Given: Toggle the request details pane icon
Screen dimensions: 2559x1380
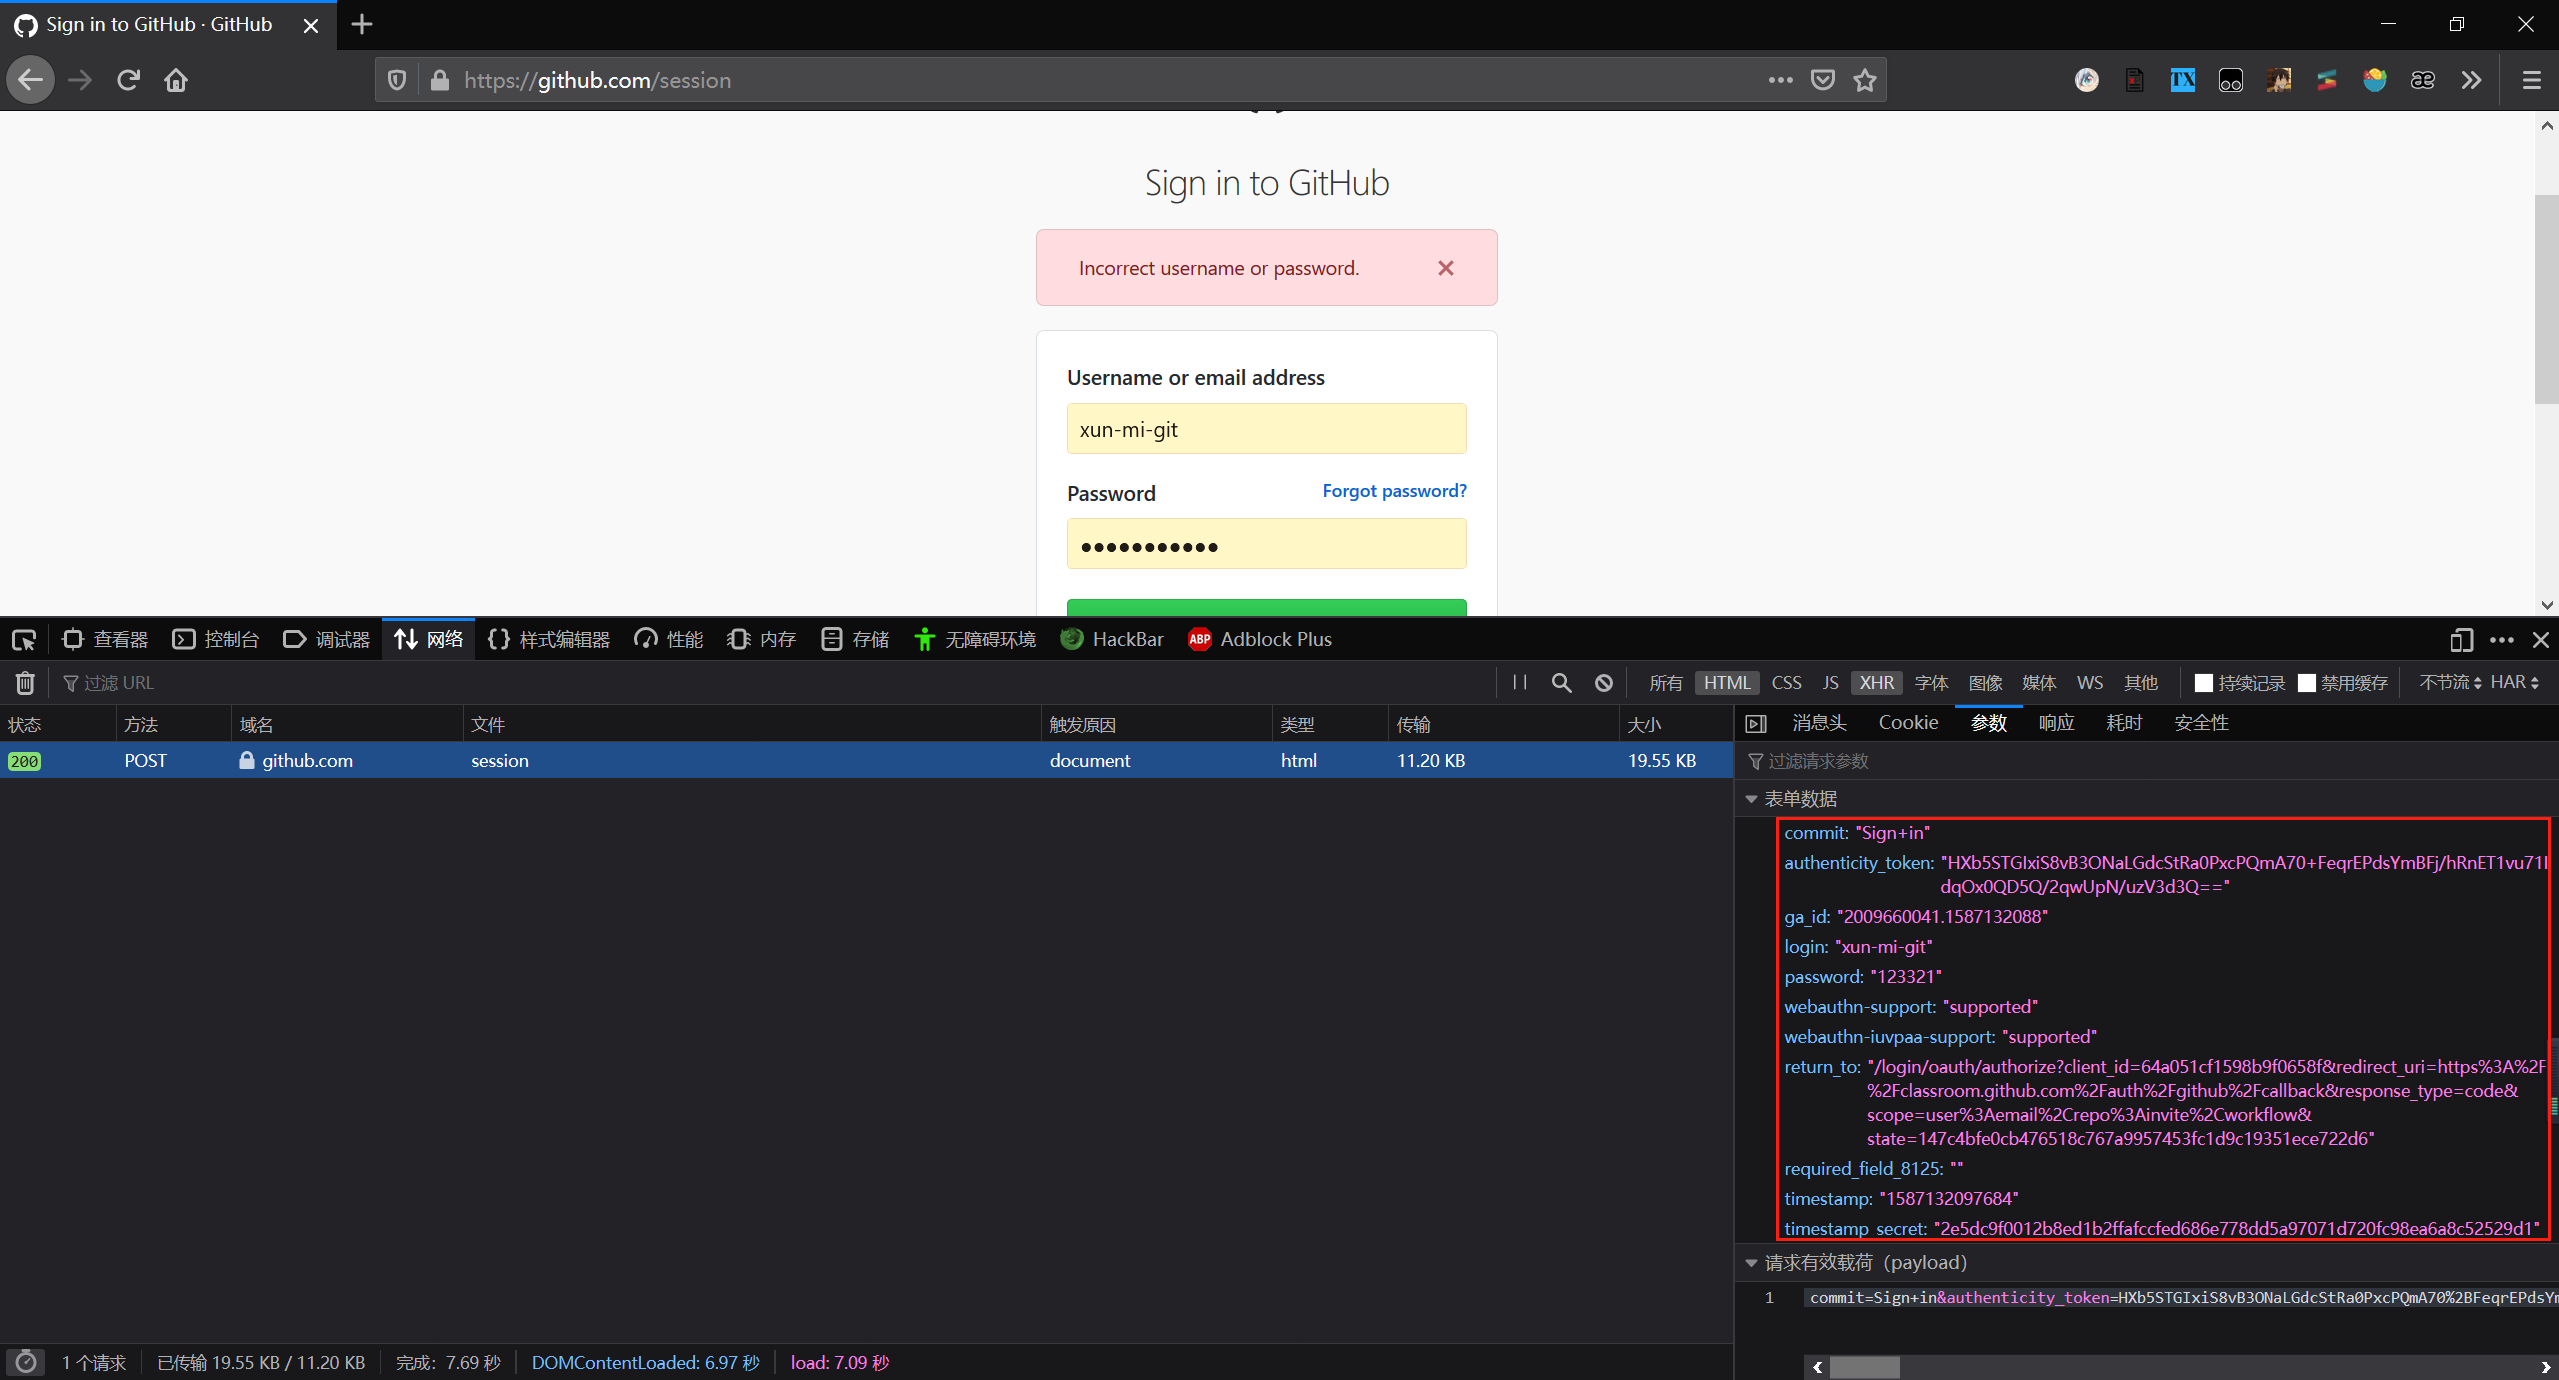Looking at the screenshot, I should [x=1756, y=723].
